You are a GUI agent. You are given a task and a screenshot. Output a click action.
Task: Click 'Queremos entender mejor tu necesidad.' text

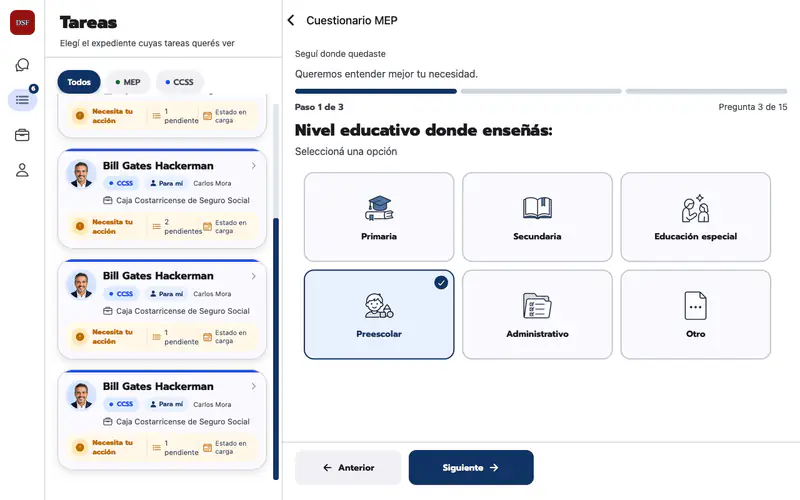tap(386, 74)
